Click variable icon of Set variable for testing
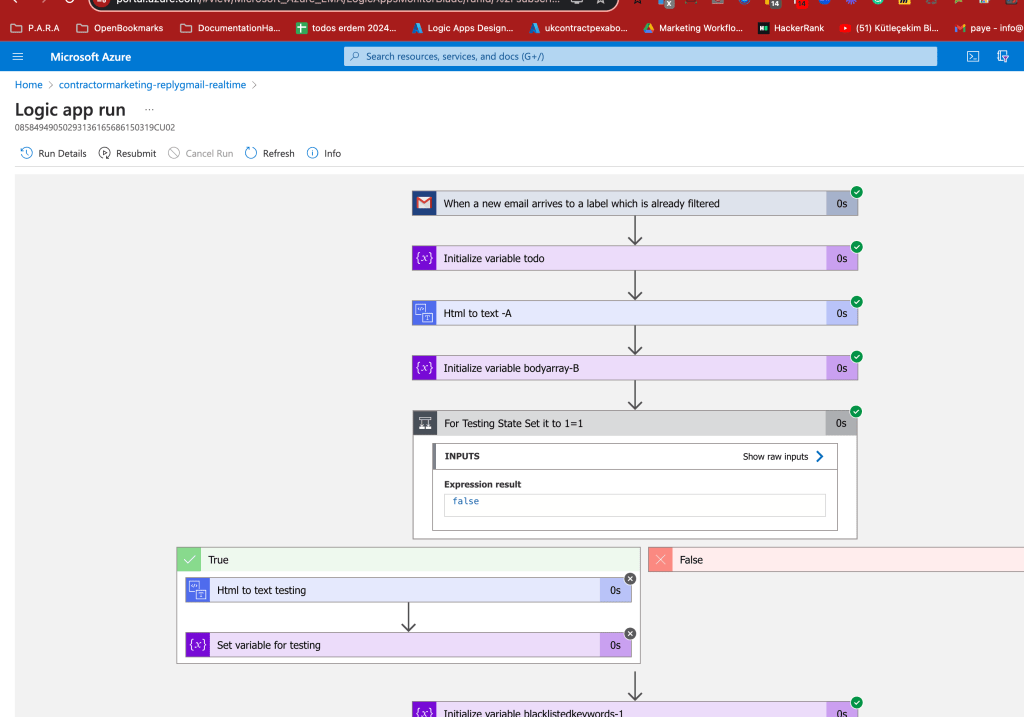This screenshot has height=717, width=1024. [x=197, y=645]
